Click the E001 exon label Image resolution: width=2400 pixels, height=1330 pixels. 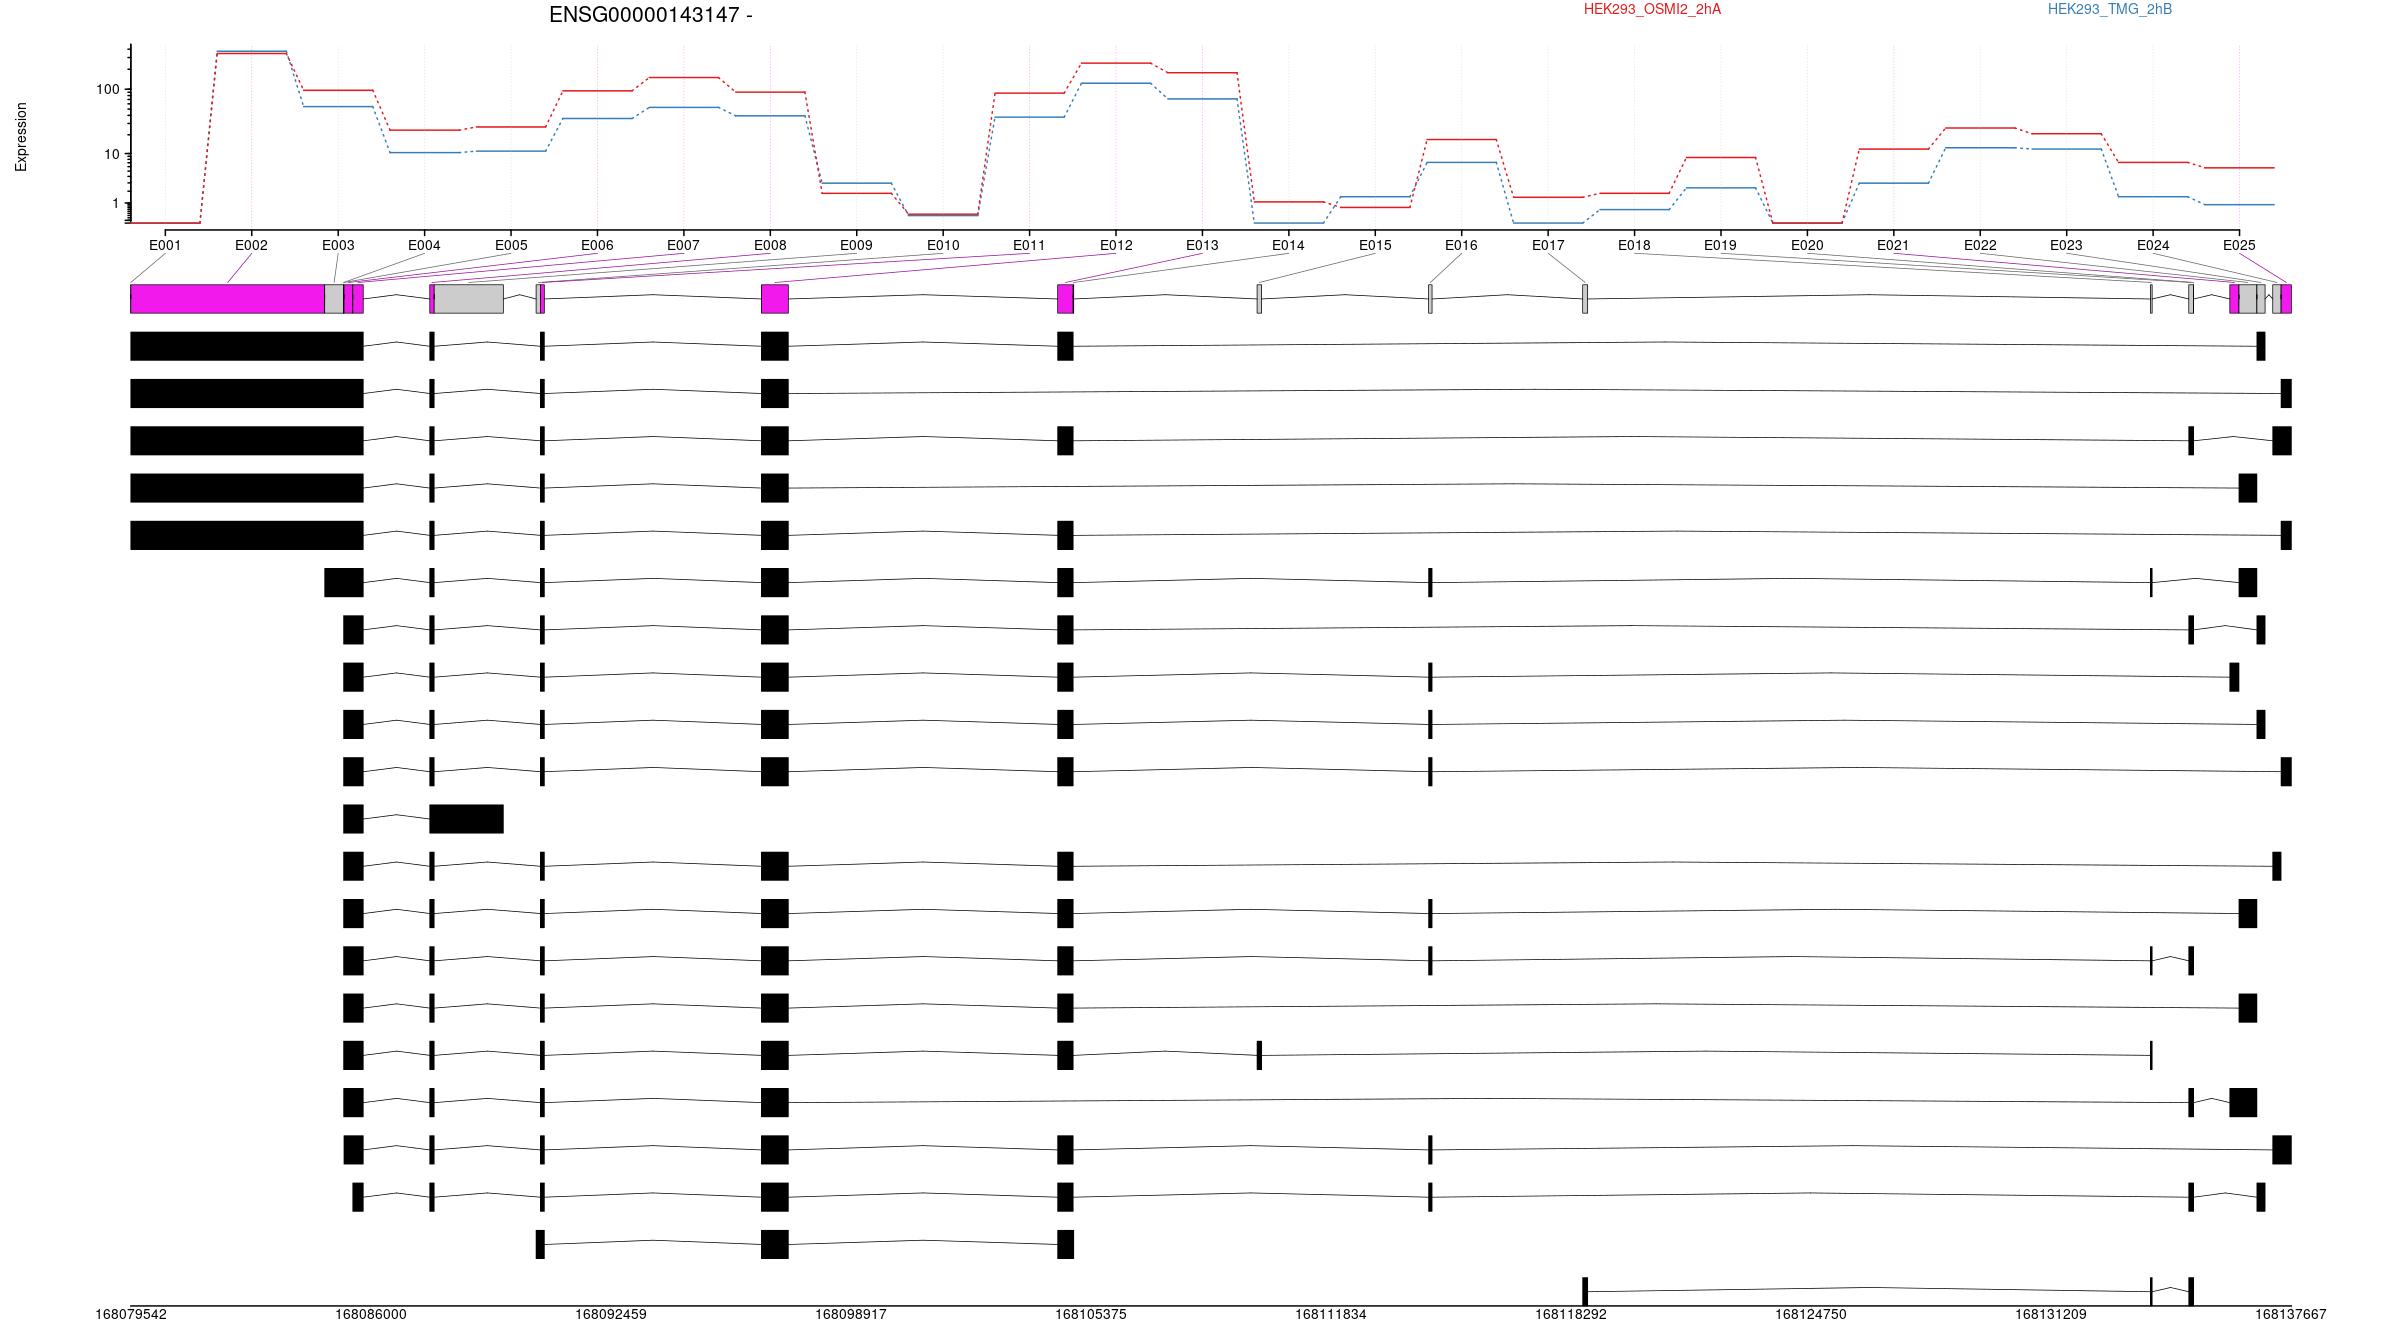coord(165,245)
